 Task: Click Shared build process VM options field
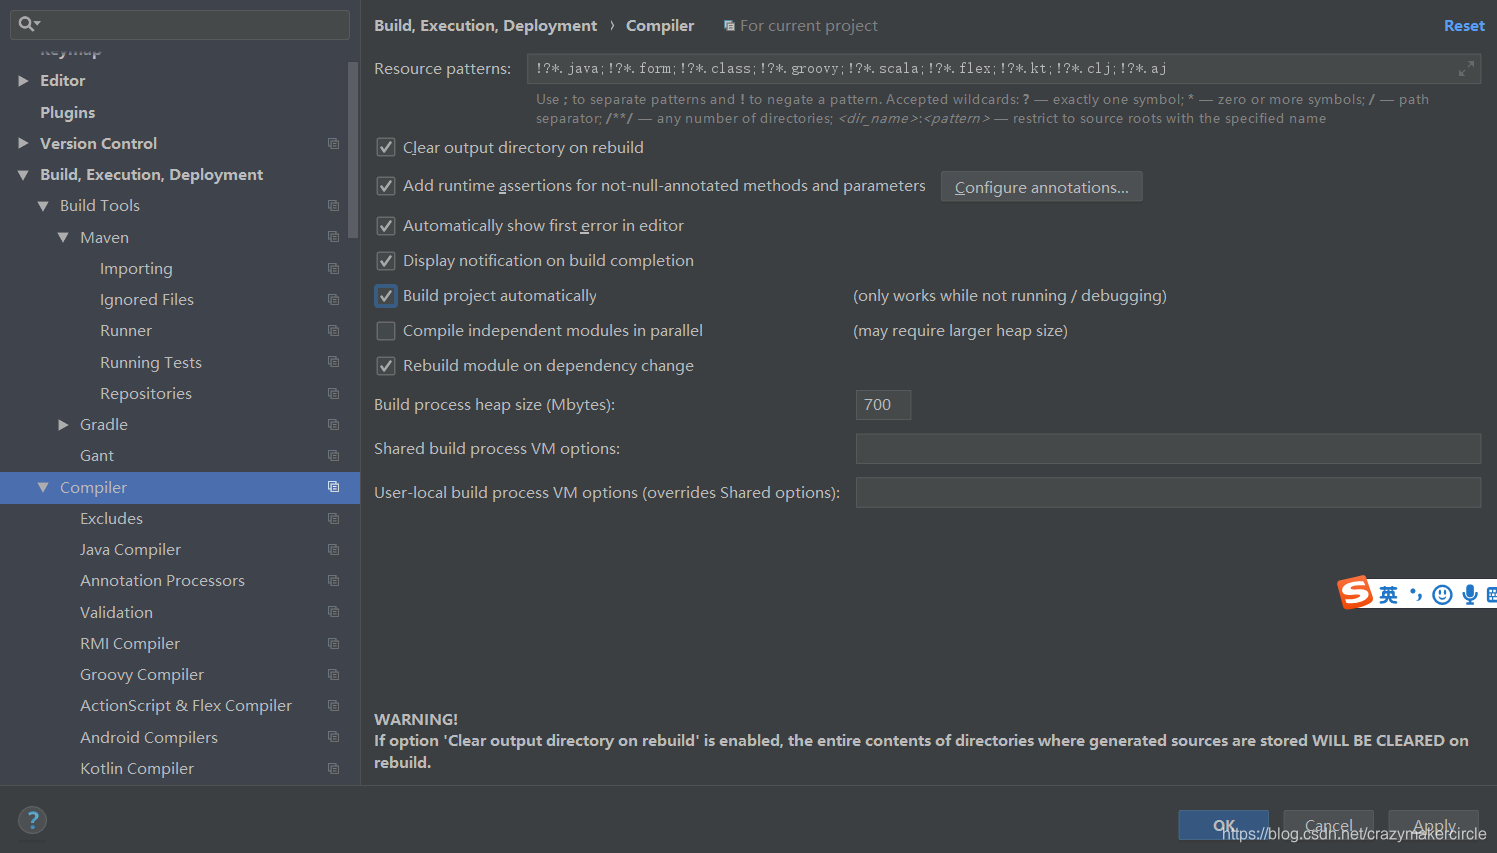pos(1168,449)
